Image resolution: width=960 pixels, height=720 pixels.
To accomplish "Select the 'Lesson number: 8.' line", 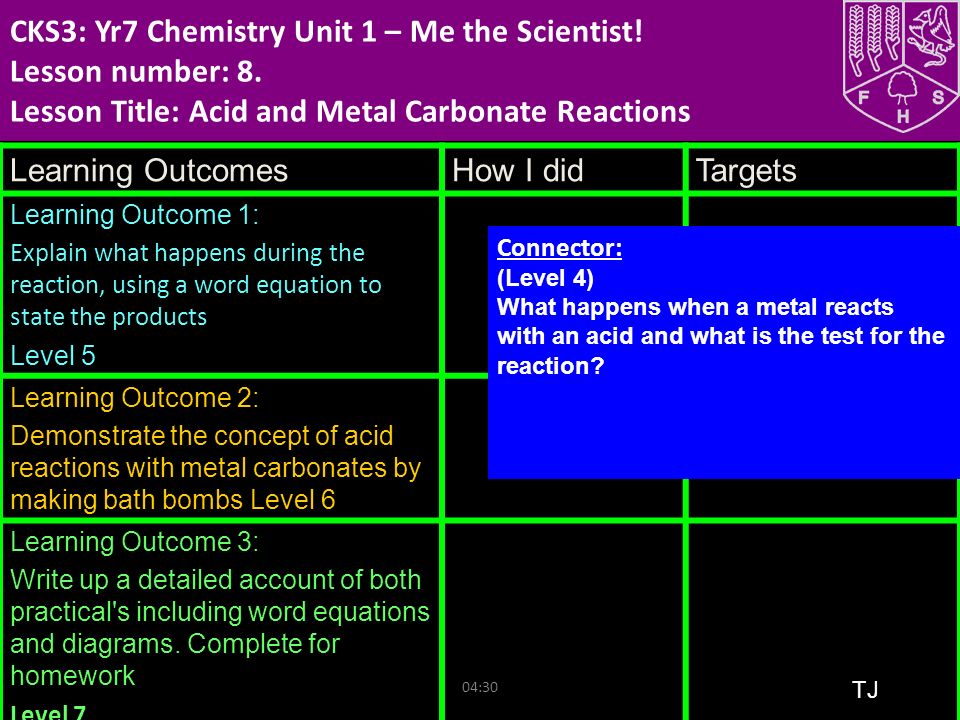I will (136, 72).
